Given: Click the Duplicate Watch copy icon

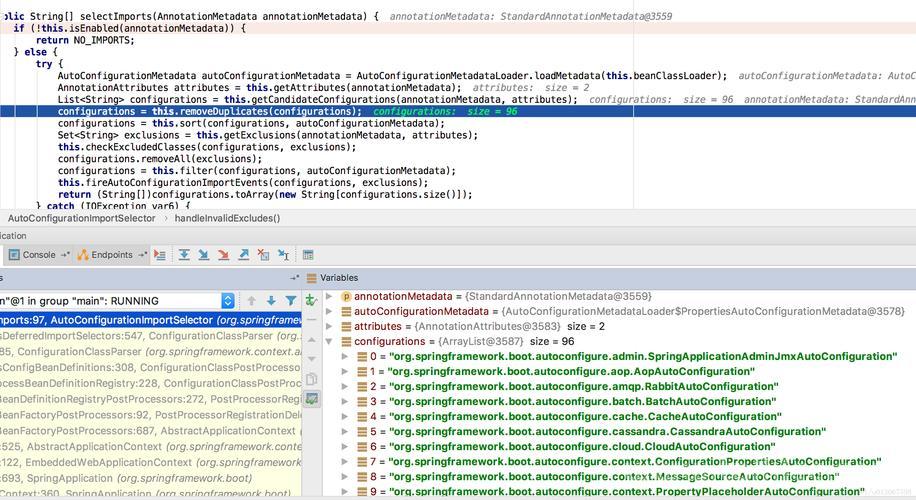Looking at the screenshot, I should 311,379.
